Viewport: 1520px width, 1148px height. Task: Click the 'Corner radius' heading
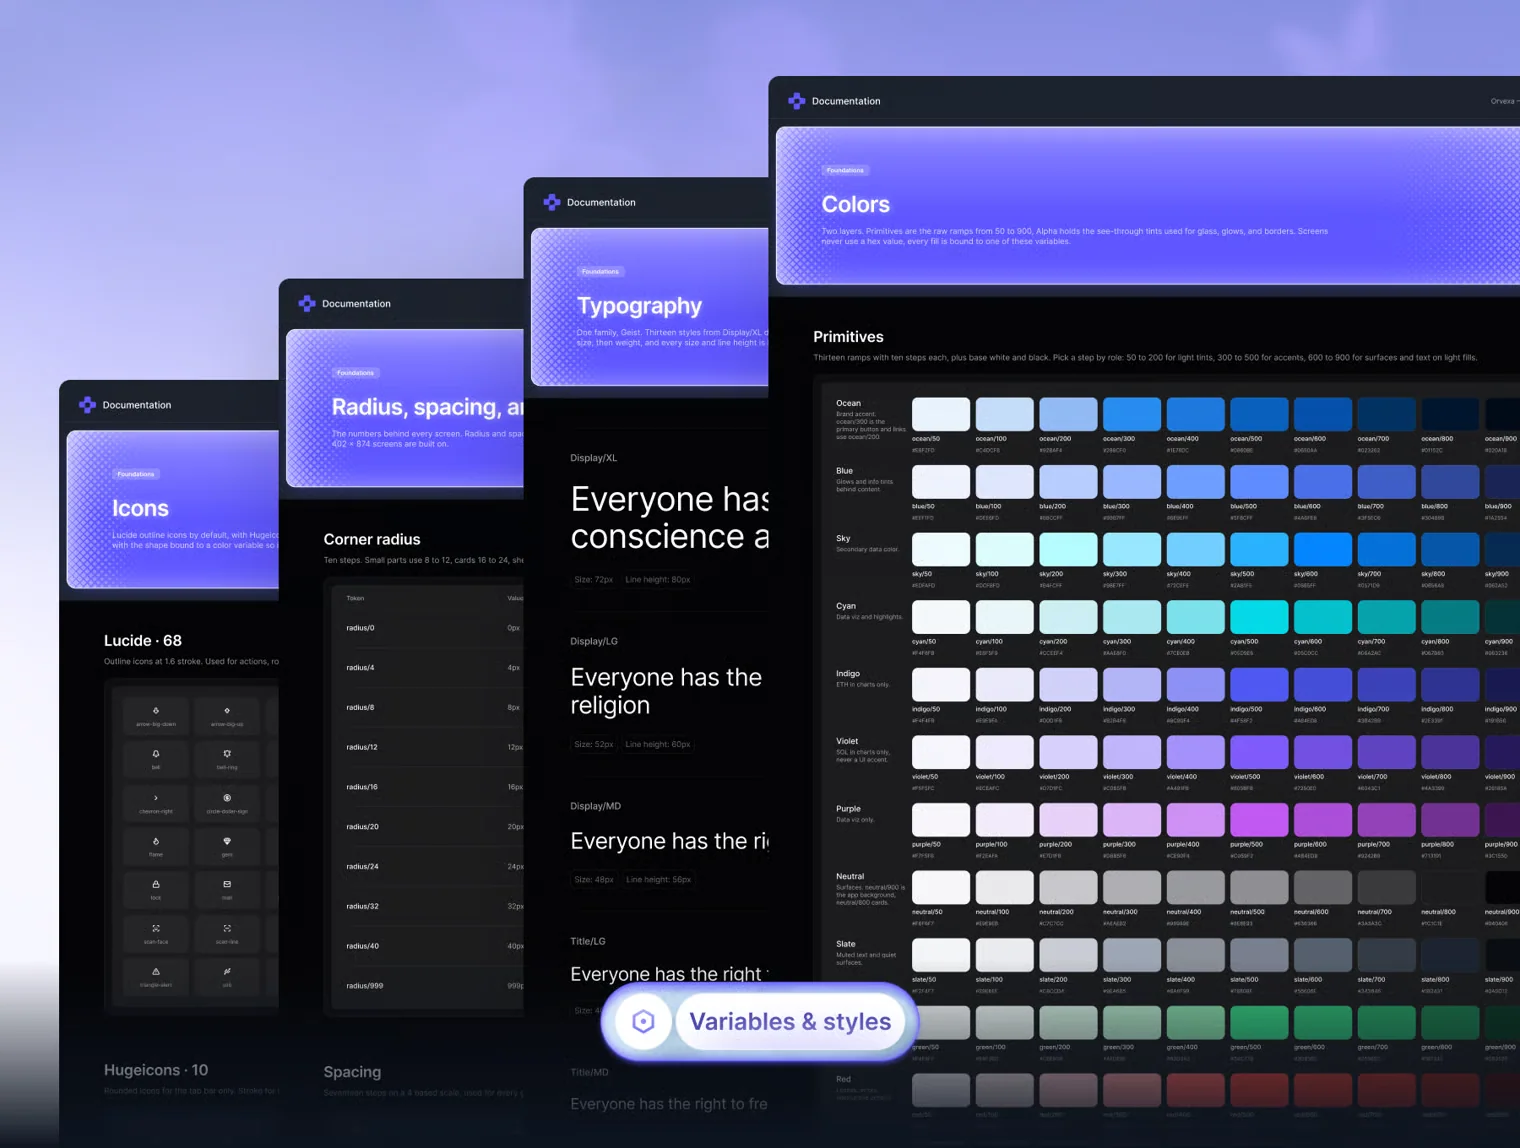pyautogui.click(x=372, y=540)
